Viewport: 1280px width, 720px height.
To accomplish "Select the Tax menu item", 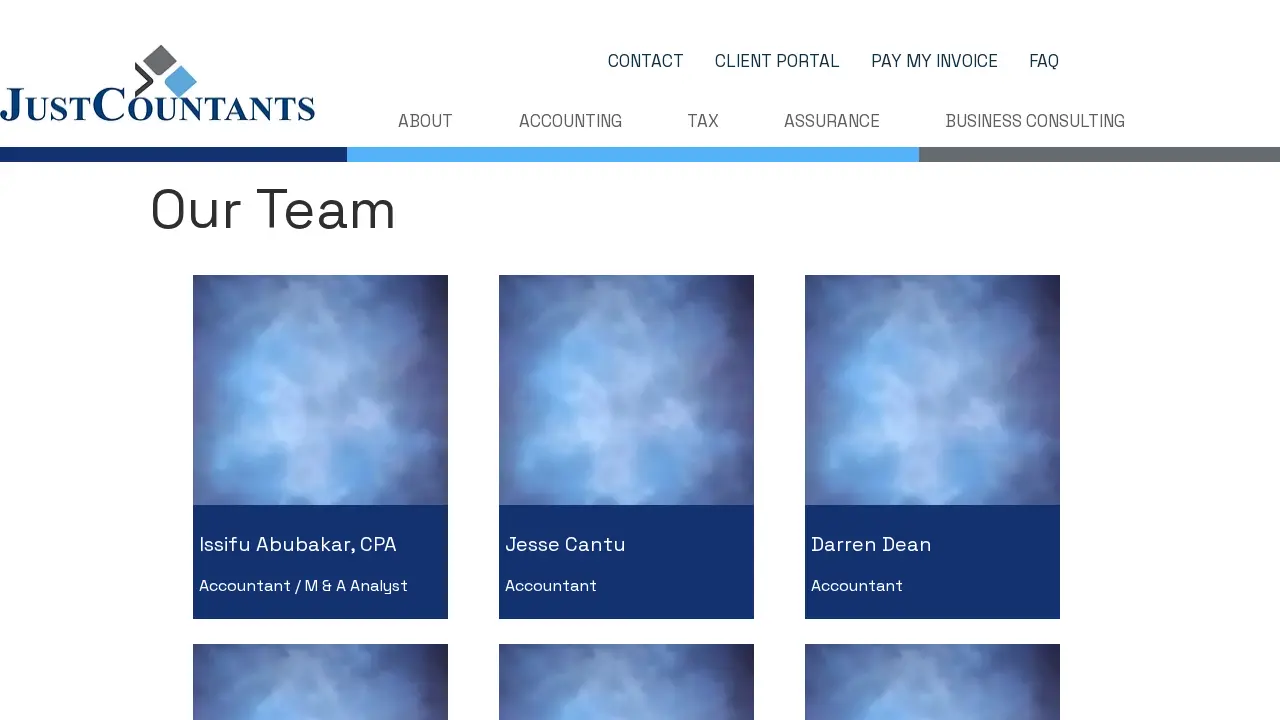I will click(x=703, y=121).
